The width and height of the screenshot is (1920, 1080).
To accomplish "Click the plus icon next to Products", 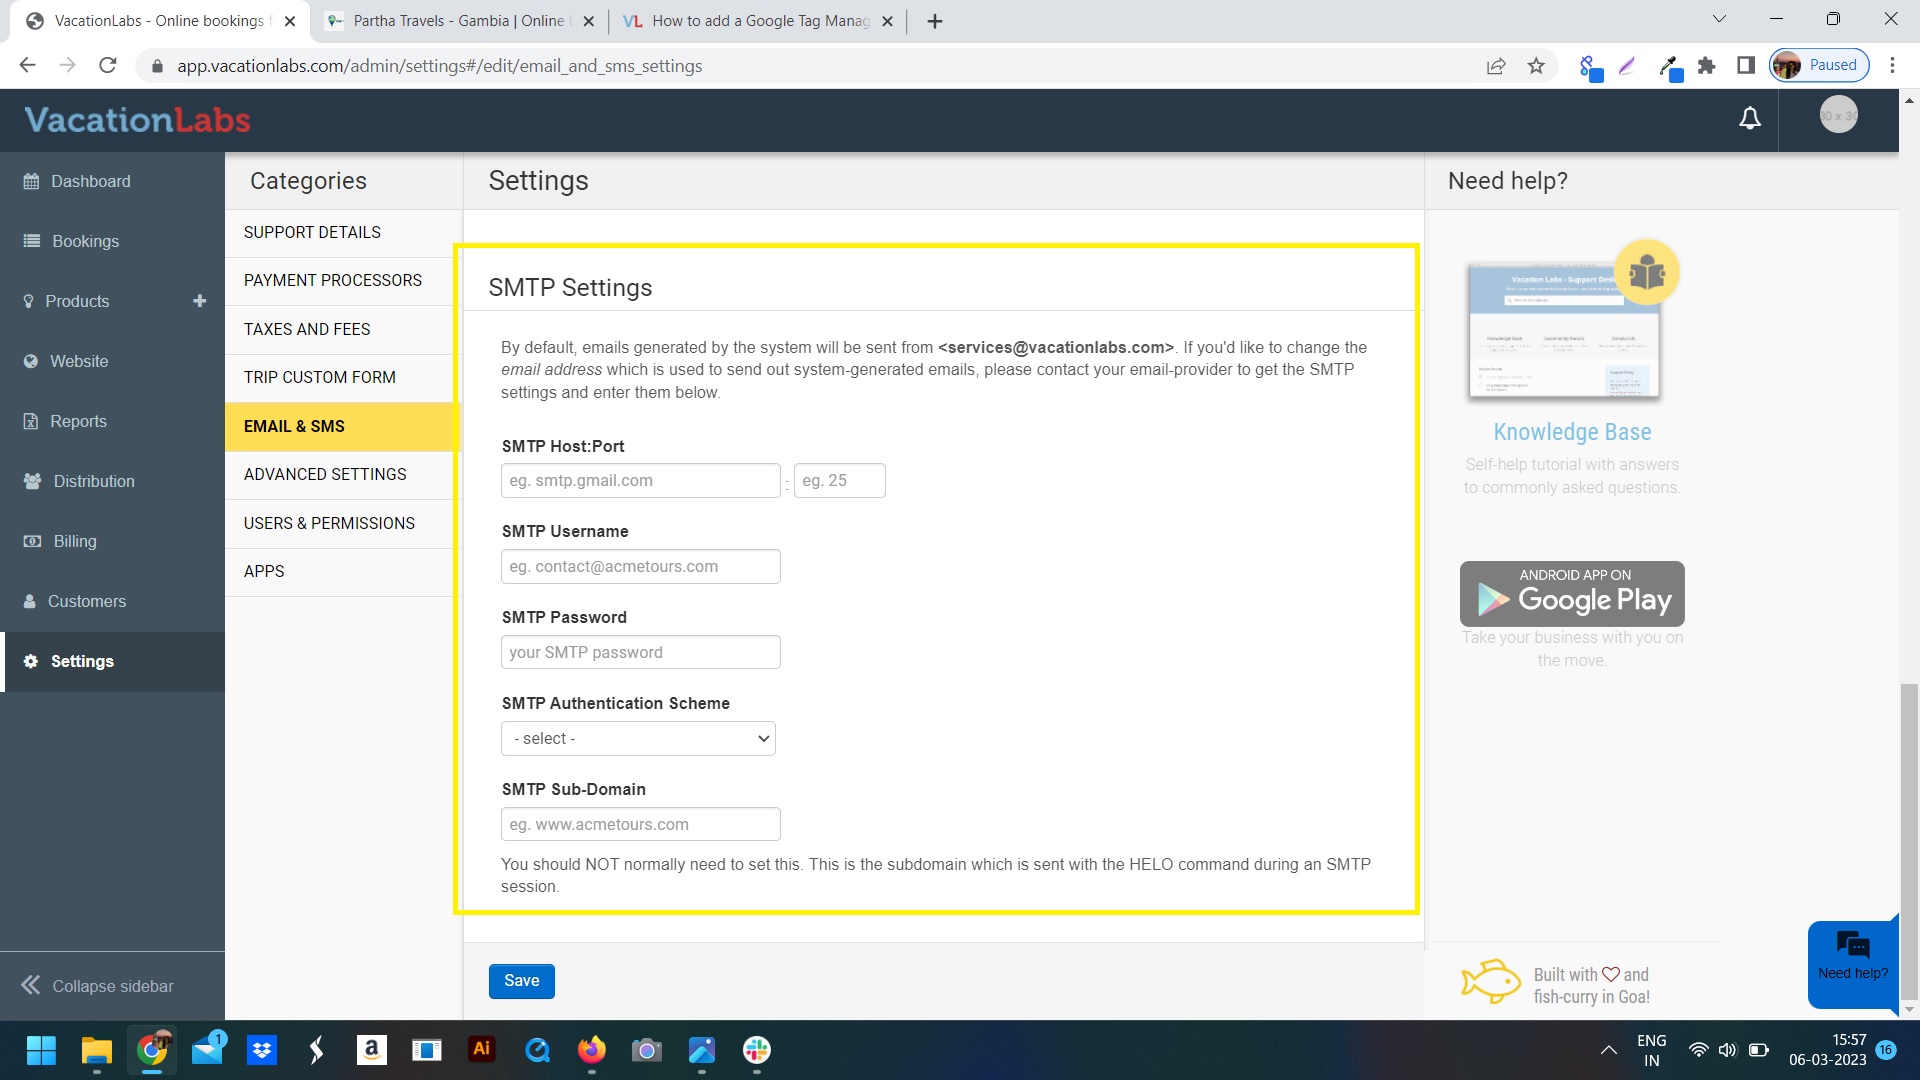I will 199,301.
